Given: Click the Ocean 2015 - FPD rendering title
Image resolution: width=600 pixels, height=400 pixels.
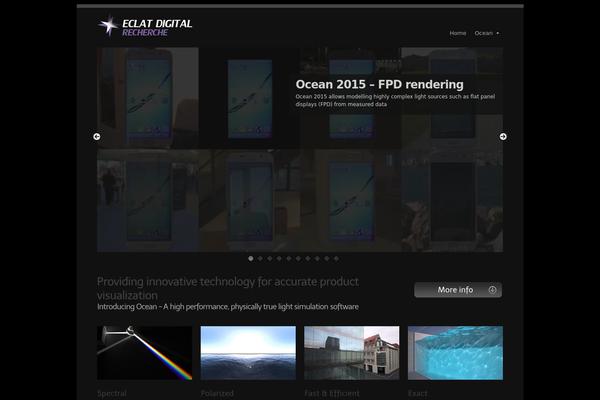Looking at the screenshot, I should [x=380, y=84].
